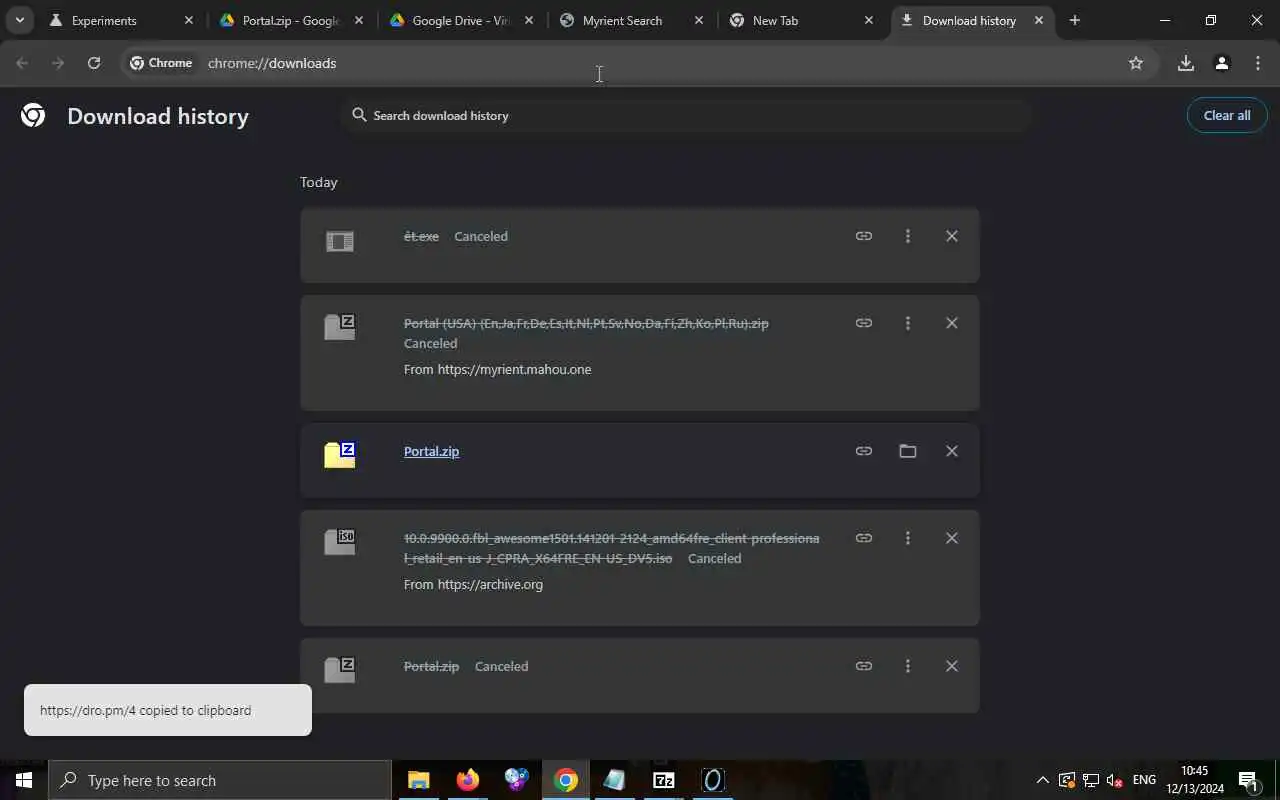Click the ENG language indicator
Image resolution: width=1280 pixels, height=800 pixels.
pyautogui.click(x=1144, y=780)
